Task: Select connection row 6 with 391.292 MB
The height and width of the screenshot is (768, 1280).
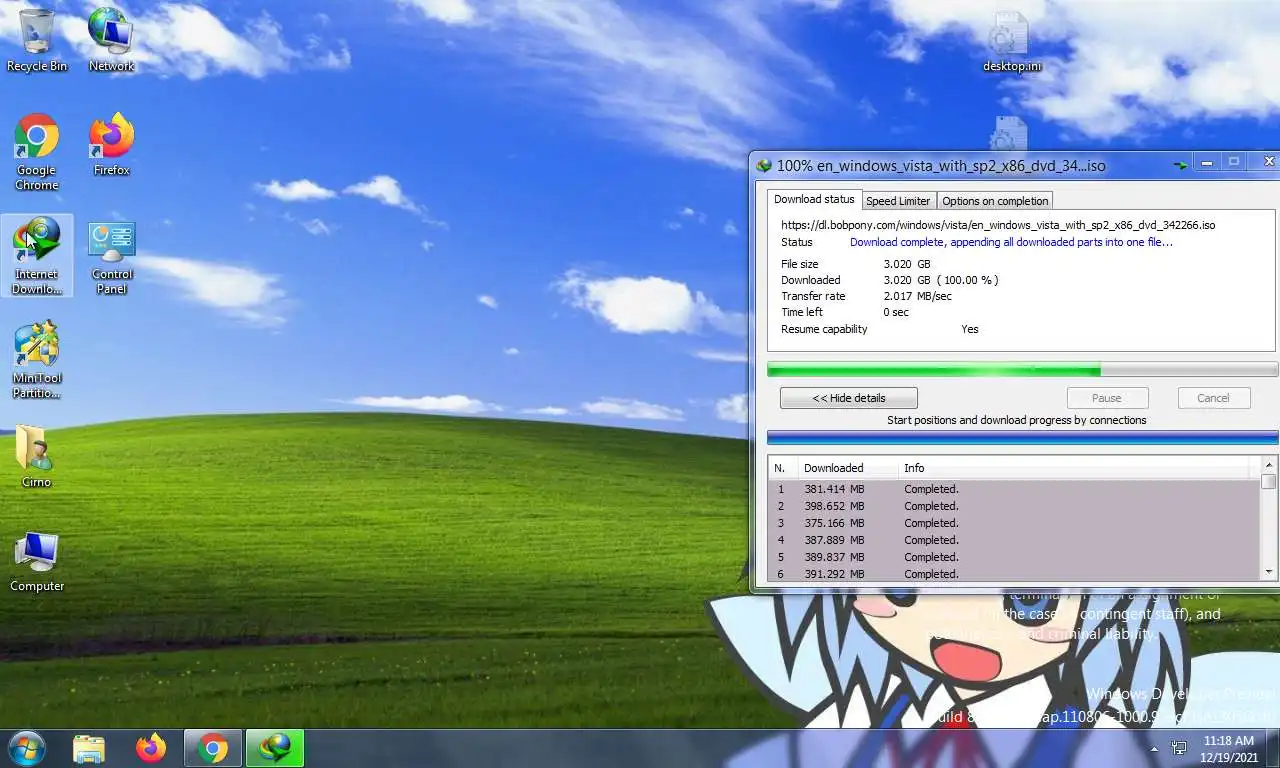Action: pos(1015,574)
